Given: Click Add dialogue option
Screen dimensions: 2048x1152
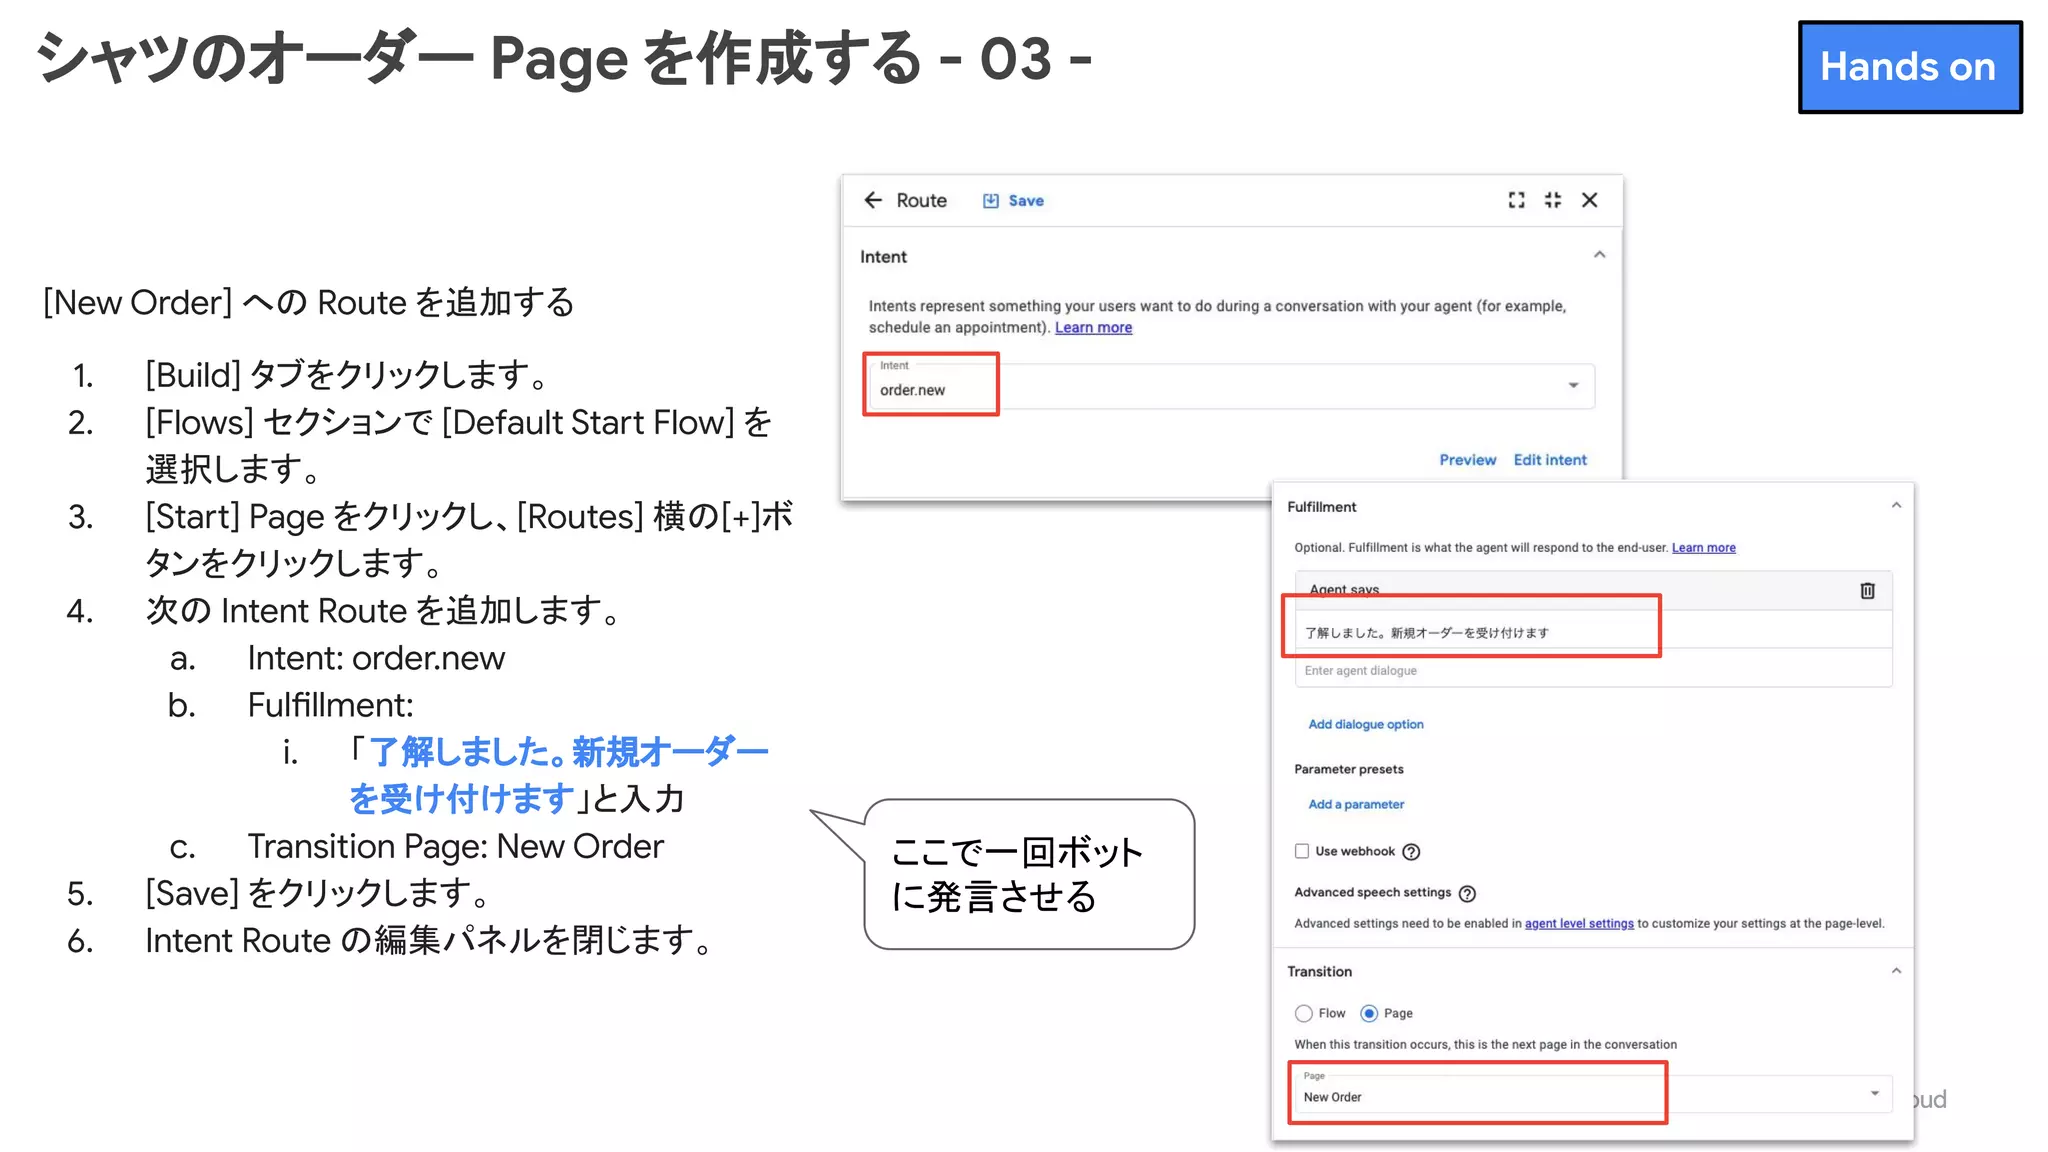Looking at the screenshot, I should pyautogui.click(x=1366, y=725).
